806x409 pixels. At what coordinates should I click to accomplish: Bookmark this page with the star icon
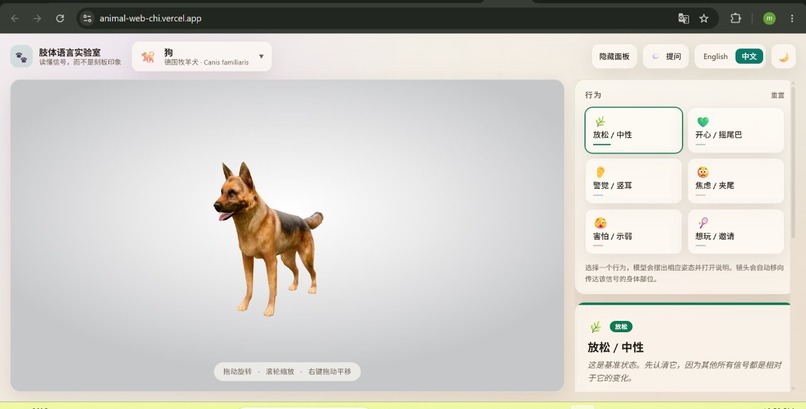pos(704,18)
